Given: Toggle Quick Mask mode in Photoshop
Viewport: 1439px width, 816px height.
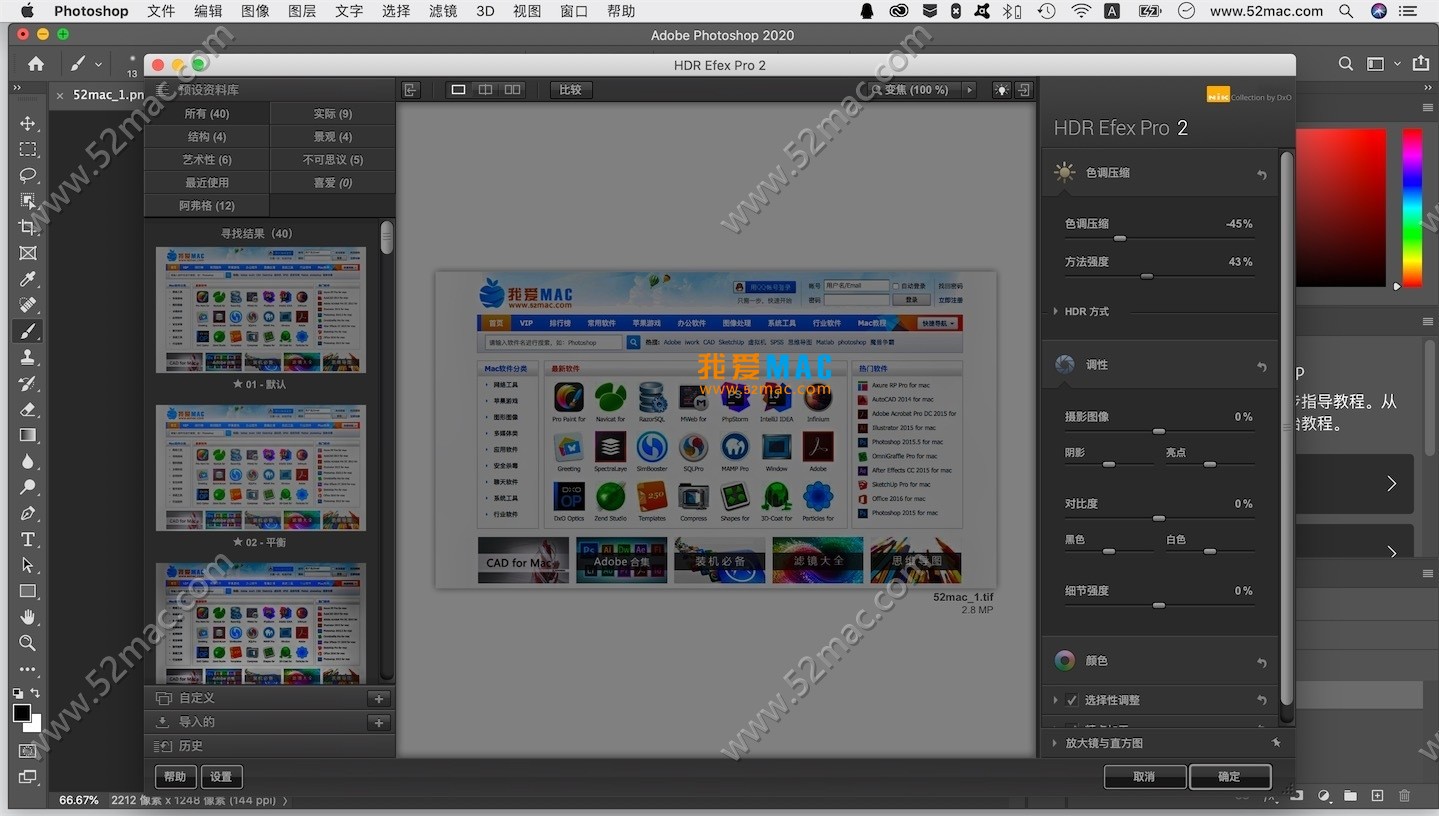Looking at the screenshot, I should (x=28, y=751).
